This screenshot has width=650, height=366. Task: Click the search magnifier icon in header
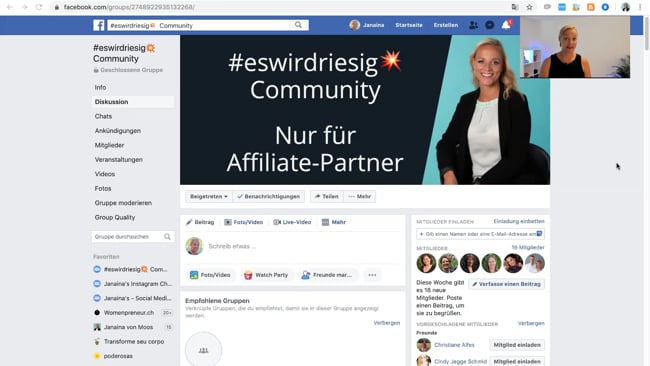(298, 25)
